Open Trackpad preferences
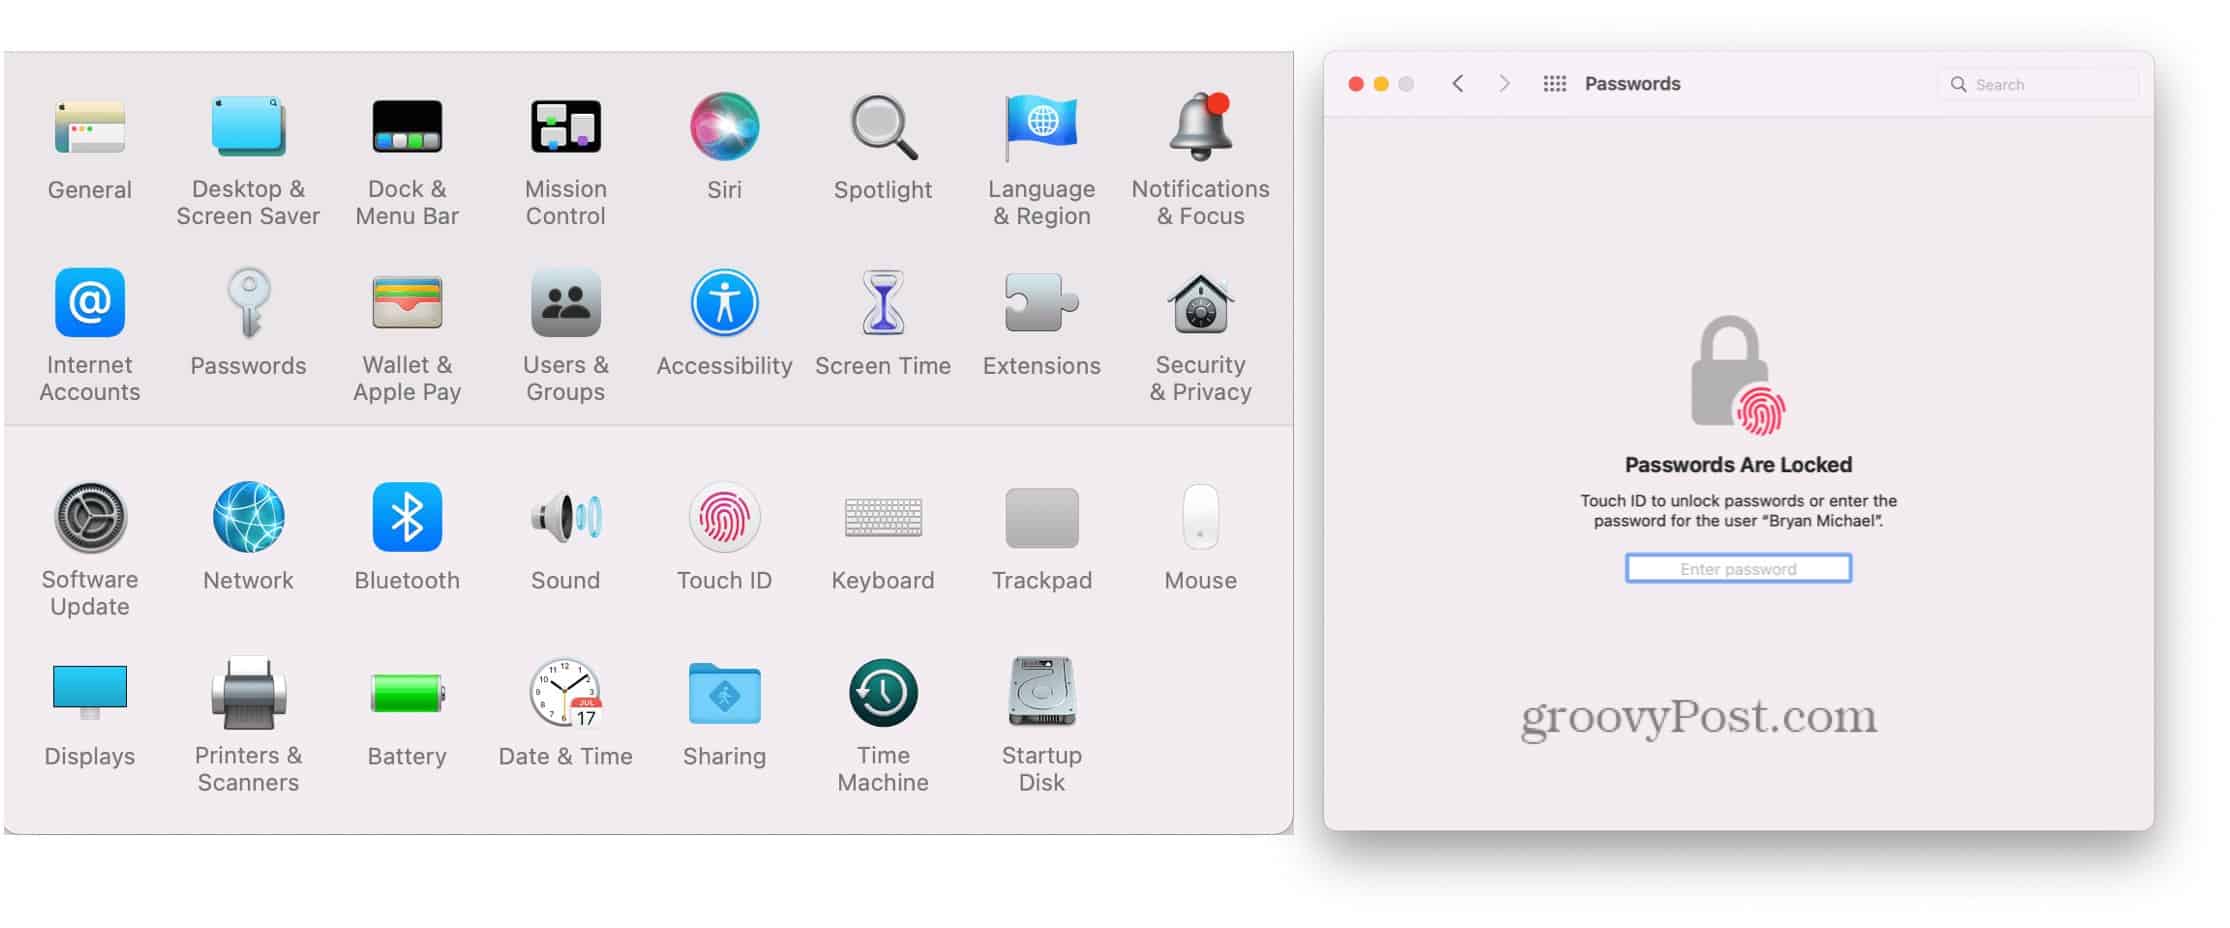This screenshot has height=928, width=2230. coord(1041,517)
